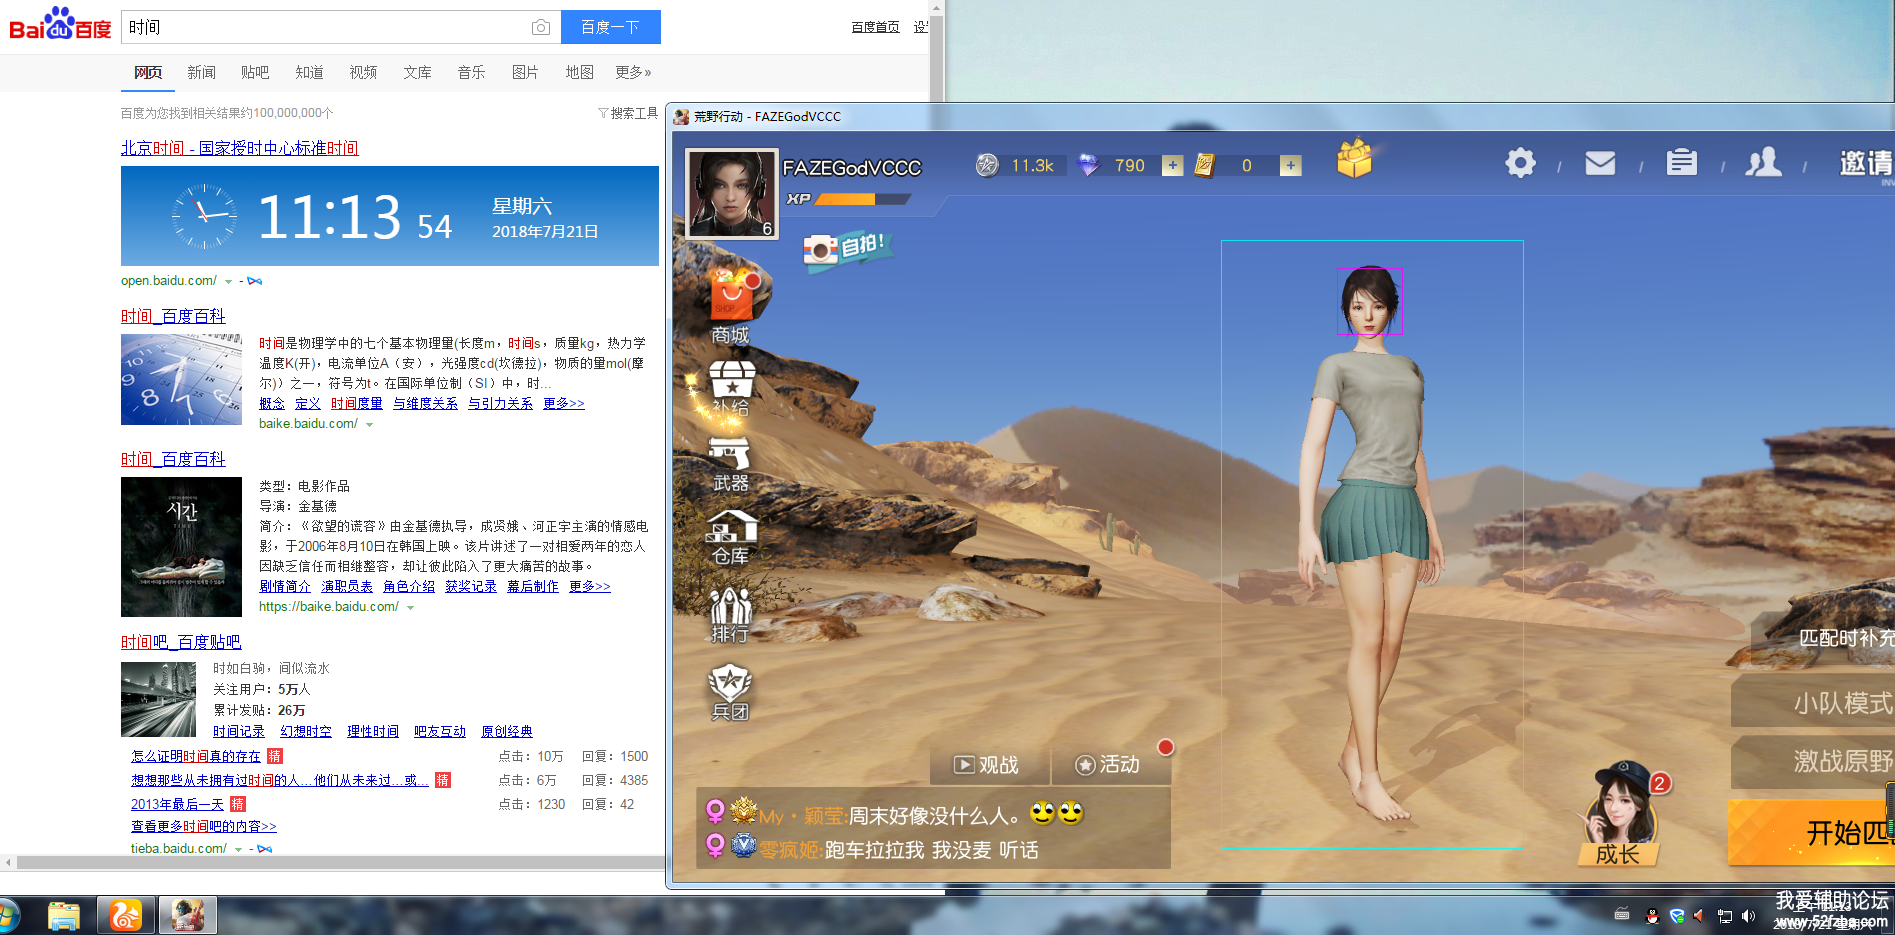
Task: Open the 荒野行动 game taskbar icon
Action: [x=188, y=915]
